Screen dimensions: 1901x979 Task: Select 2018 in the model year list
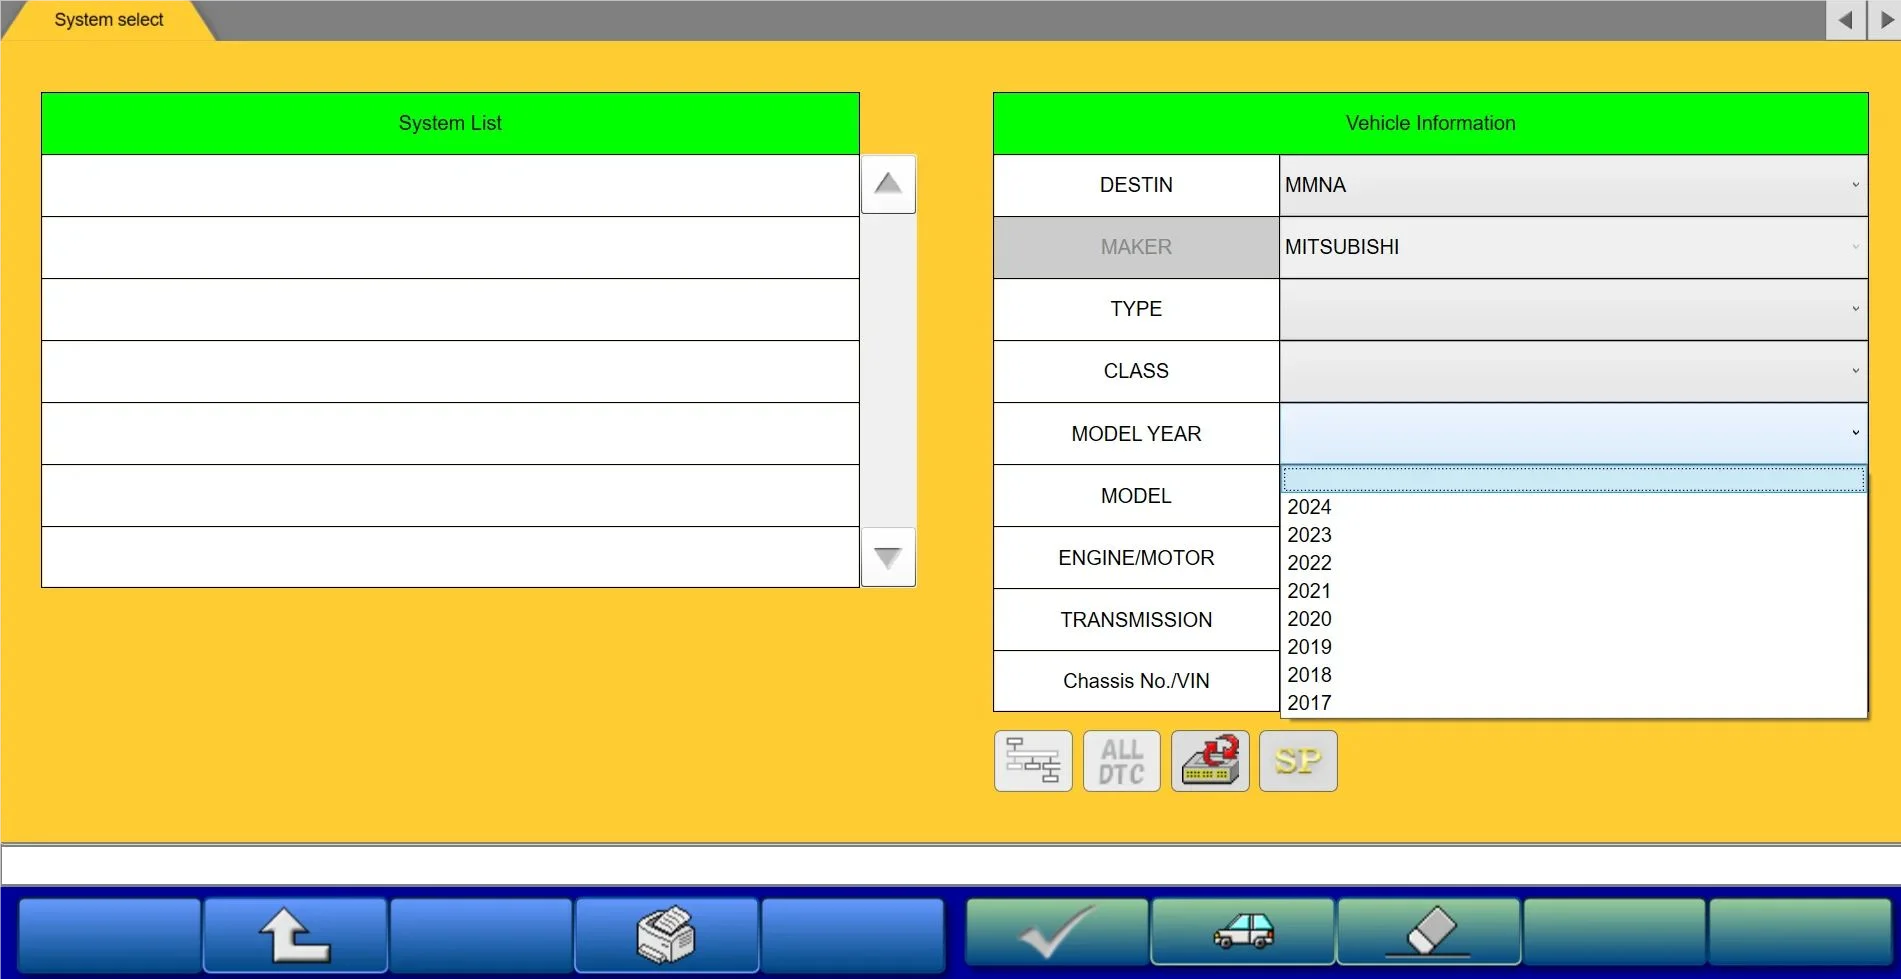coord(1573,675)
